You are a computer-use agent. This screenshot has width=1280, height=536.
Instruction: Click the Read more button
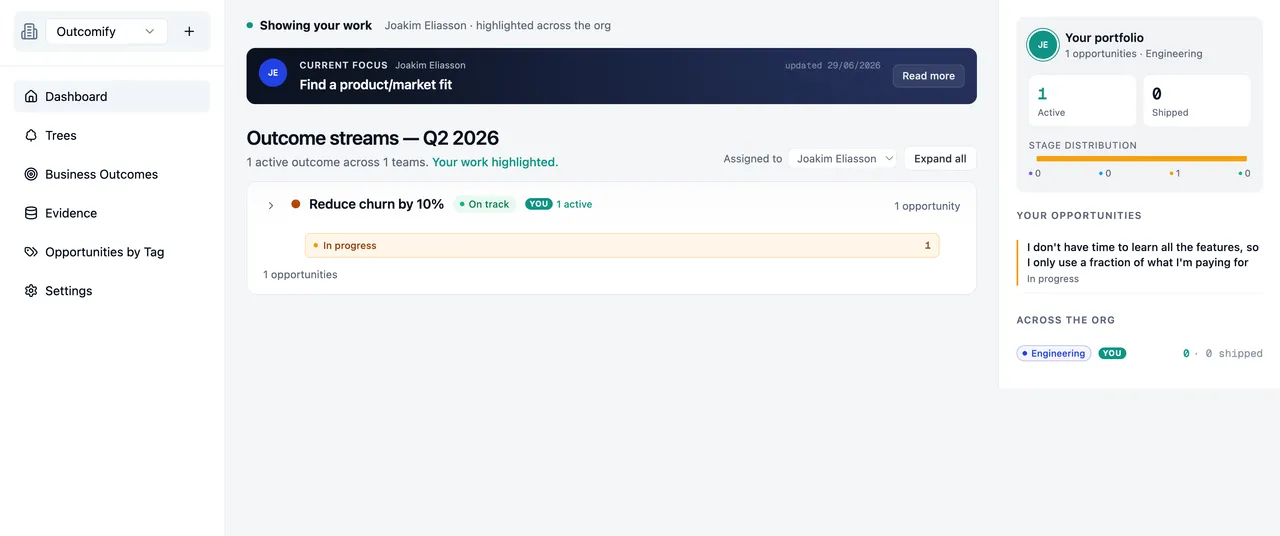point(928,76)
